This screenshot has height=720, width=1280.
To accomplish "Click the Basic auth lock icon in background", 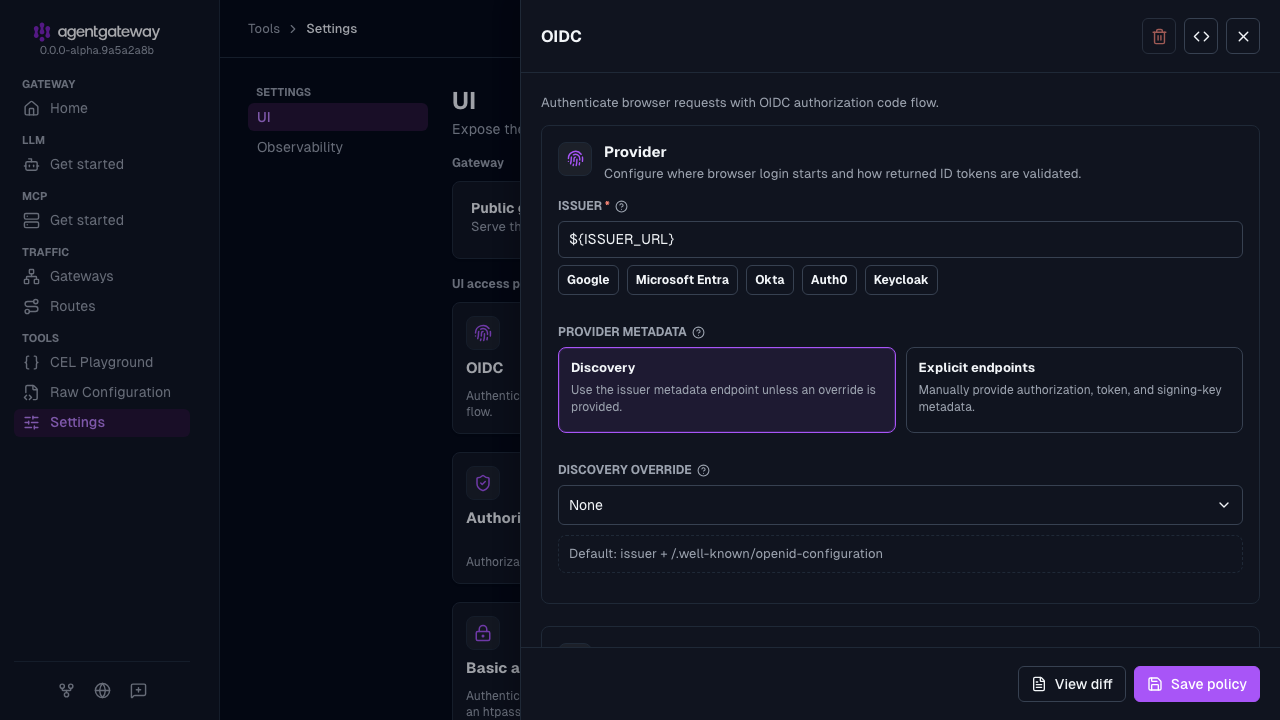I will [x=483, y=633].
